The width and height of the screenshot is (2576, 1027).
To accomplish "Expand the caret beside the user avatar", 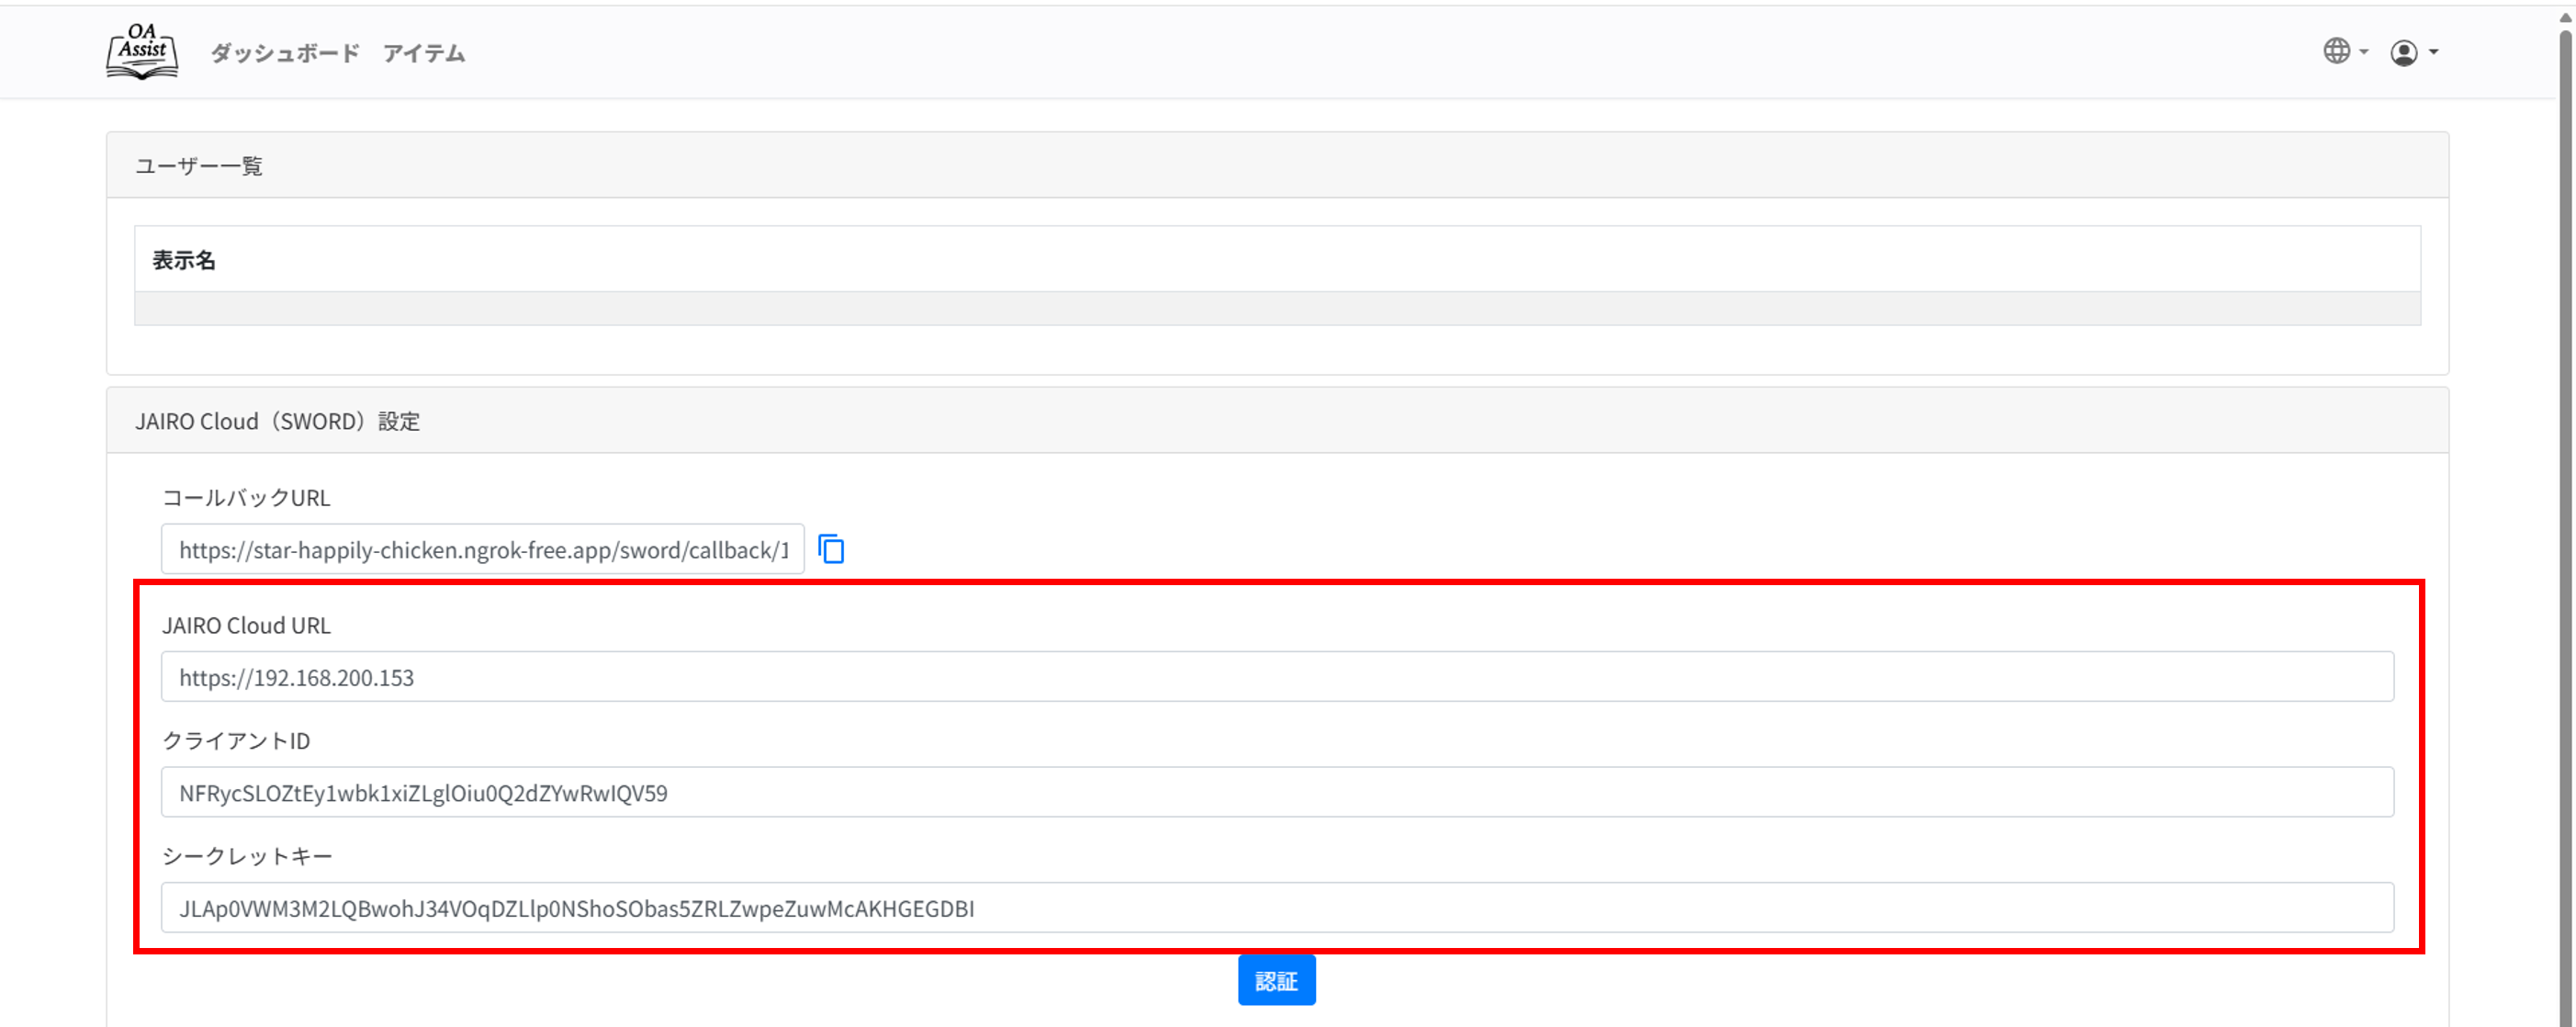I will coord(2434,52).
